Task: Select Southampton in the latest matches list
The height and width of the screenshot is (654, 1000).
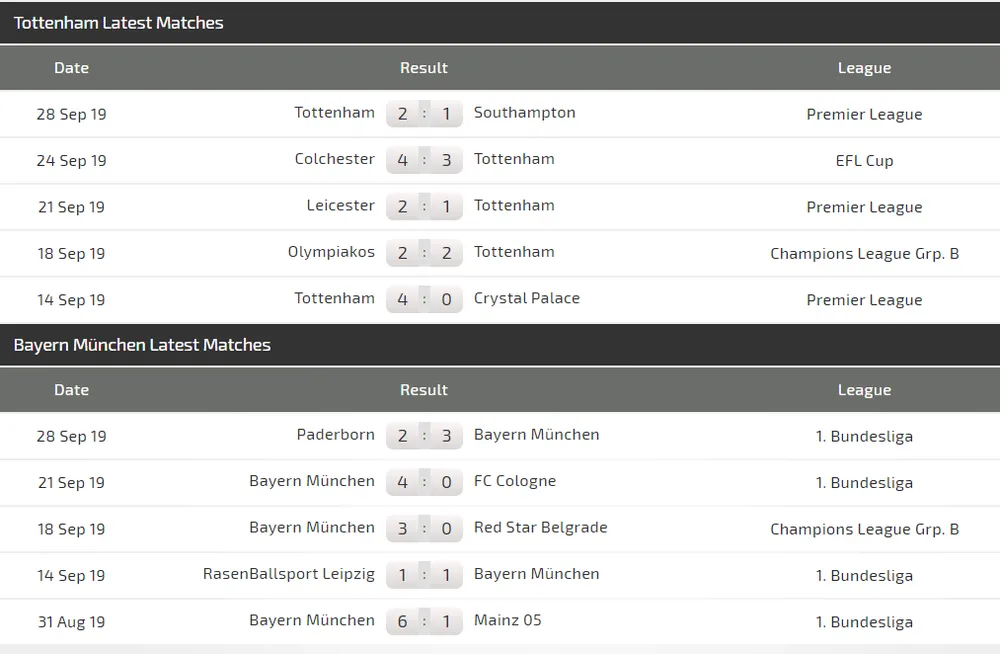Action: coord(524,113)
